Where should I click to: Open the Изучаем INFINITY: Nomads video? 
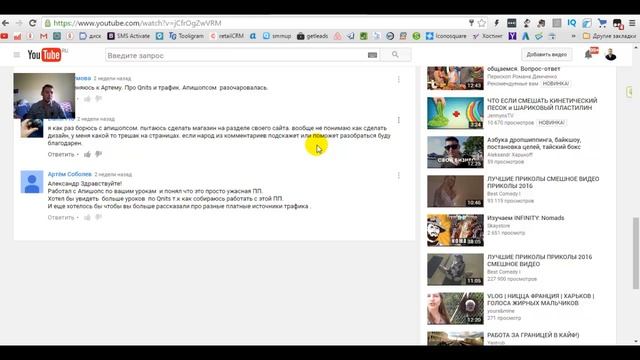pos(525,218)
